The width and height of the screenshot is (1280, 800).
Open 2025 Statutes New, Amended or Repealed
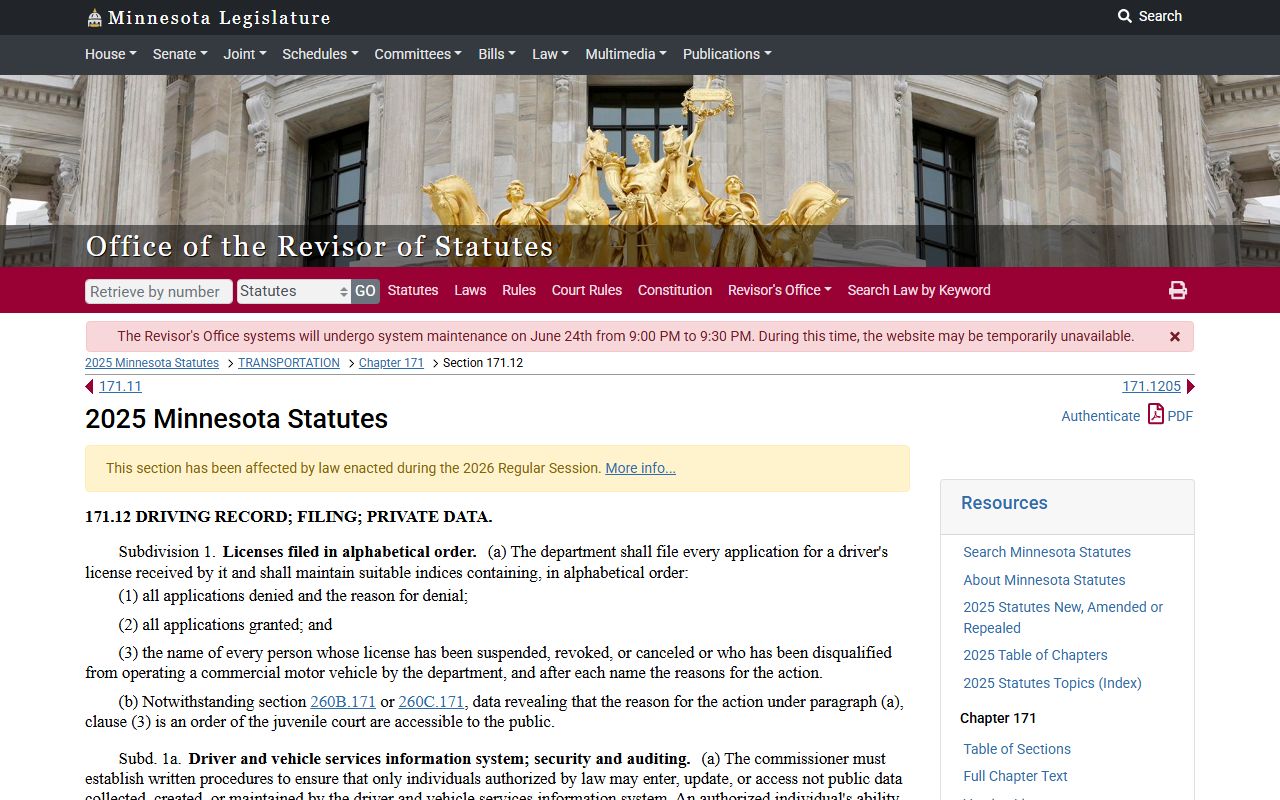point(1063,617)
